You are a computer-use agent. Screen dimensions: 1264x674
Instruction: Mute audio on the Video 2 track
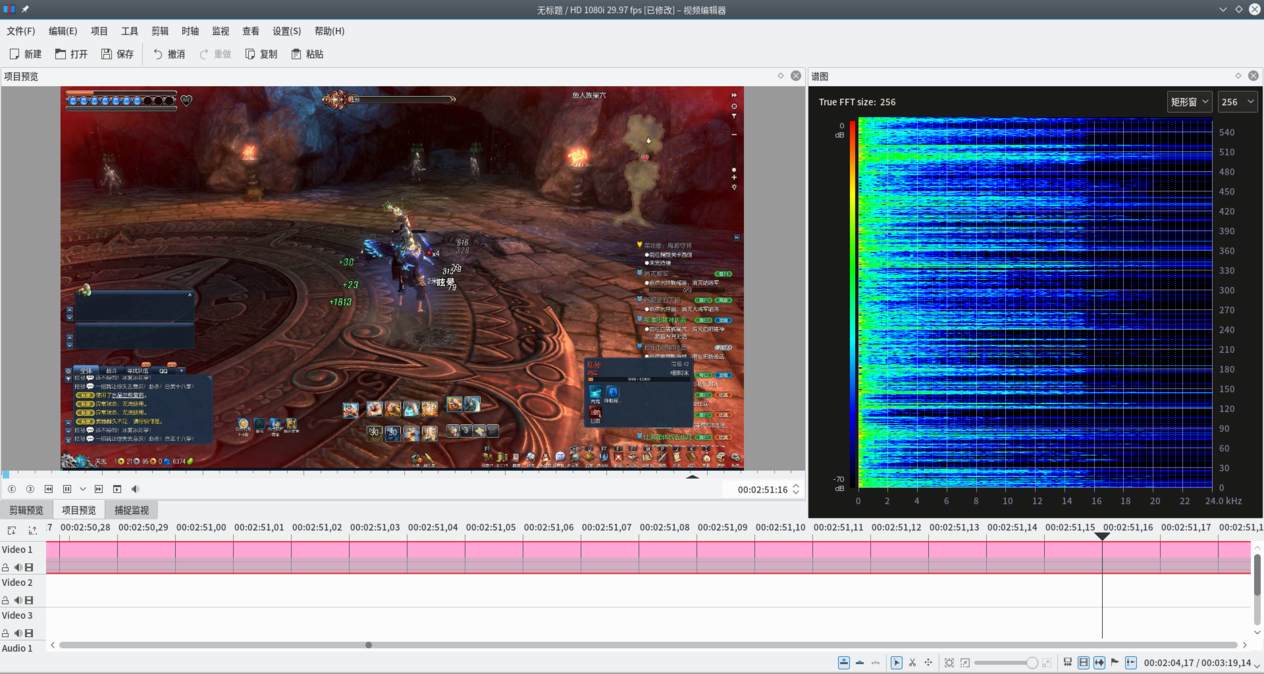[x=18, y=600]
